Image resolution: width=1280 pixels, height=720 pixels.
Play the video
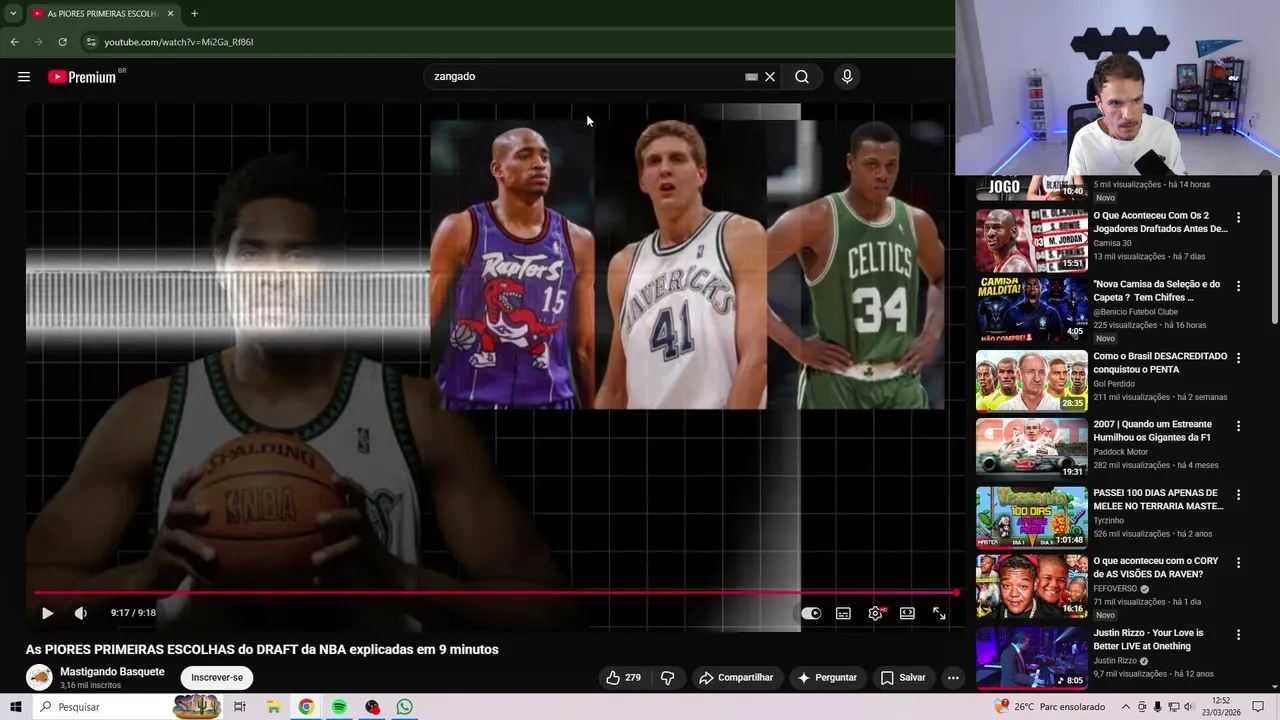47,613
